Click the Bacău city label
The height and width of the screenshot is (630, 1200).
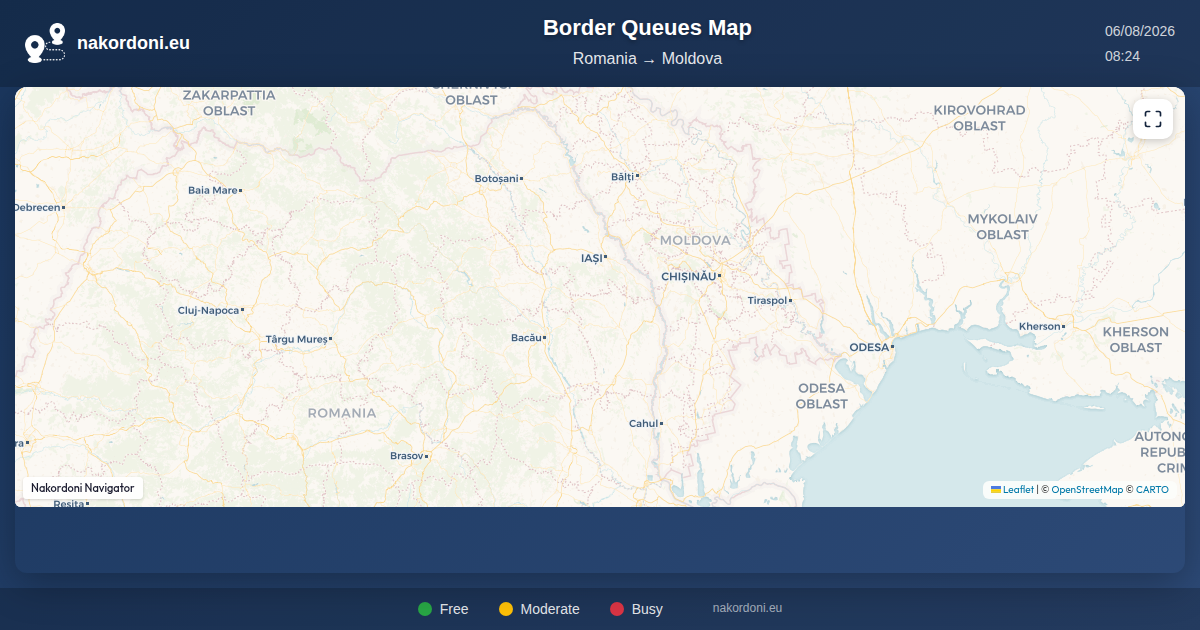pyautogui.click(x=526, y=338)
